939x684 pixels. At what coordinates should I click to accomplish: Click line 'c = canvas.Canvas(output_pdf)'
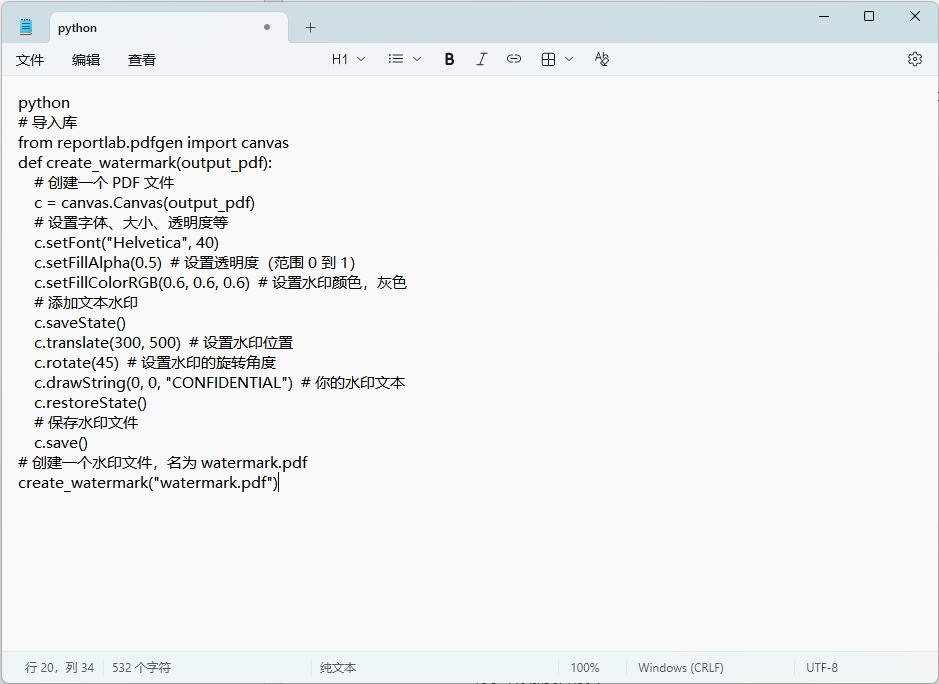click(144, 203)
